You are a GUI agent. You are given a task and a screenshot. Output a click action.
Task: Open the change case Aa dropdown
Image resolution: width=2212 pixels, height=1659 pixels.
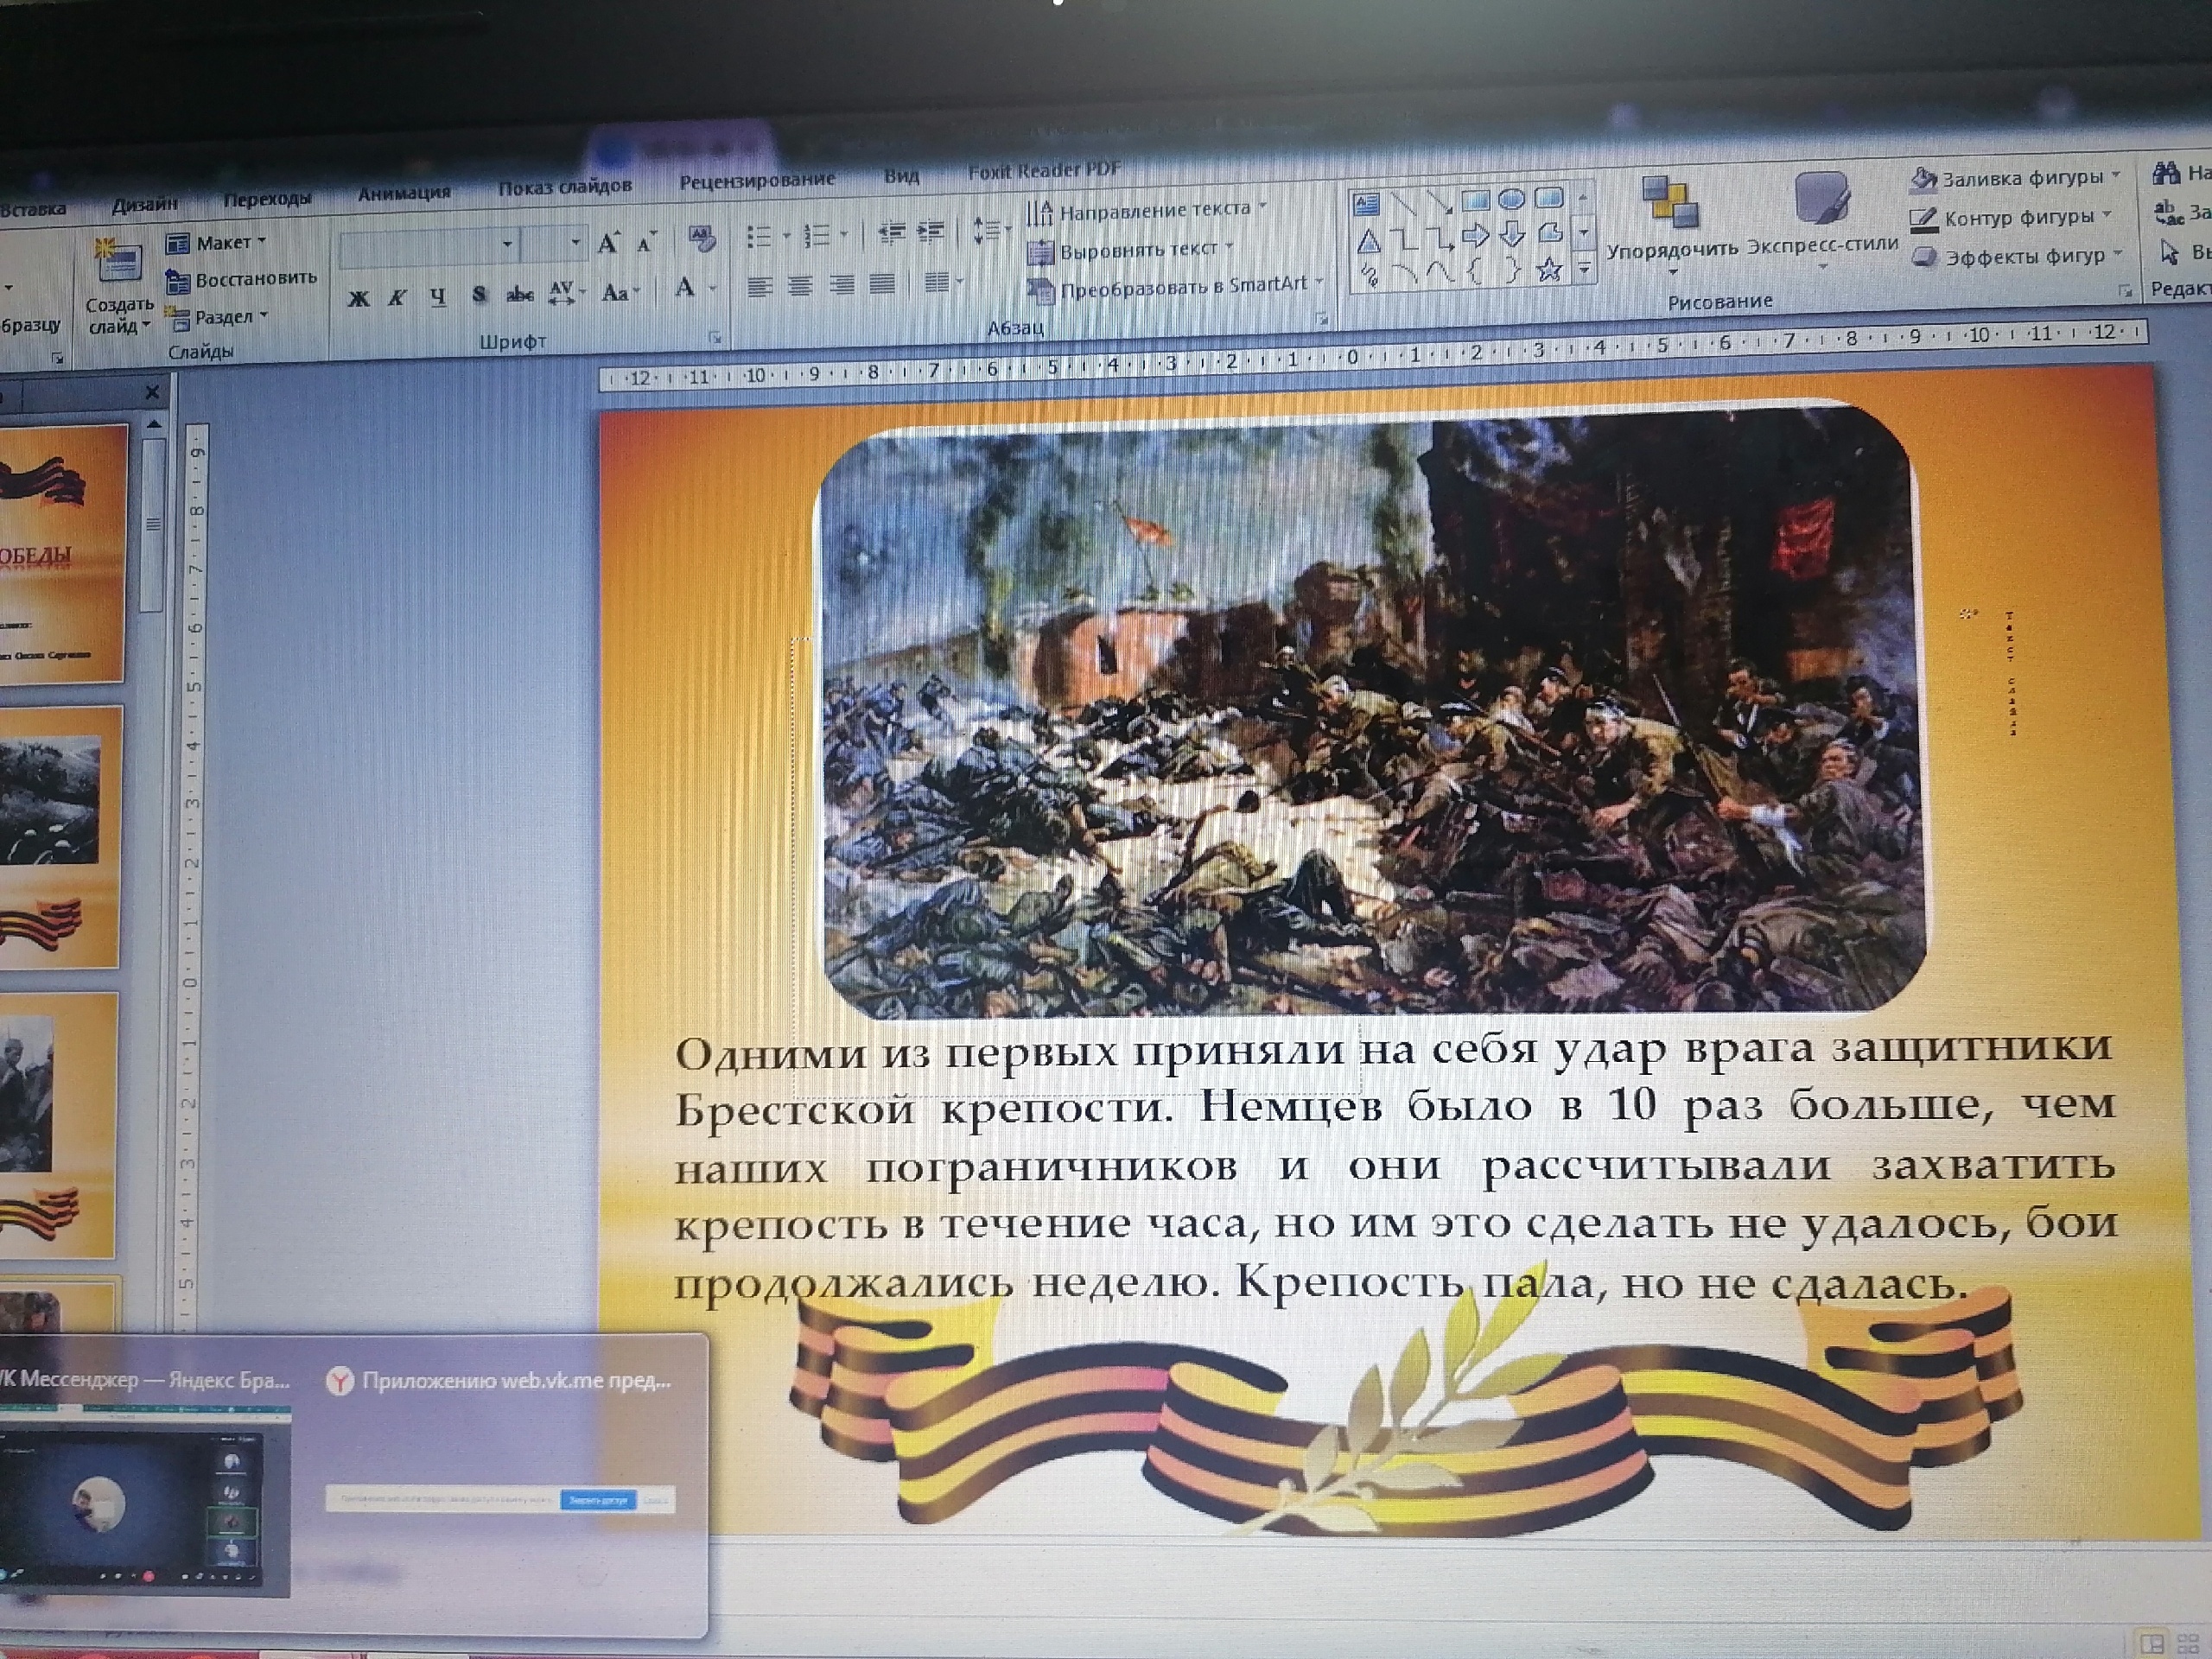pos(620,292)
